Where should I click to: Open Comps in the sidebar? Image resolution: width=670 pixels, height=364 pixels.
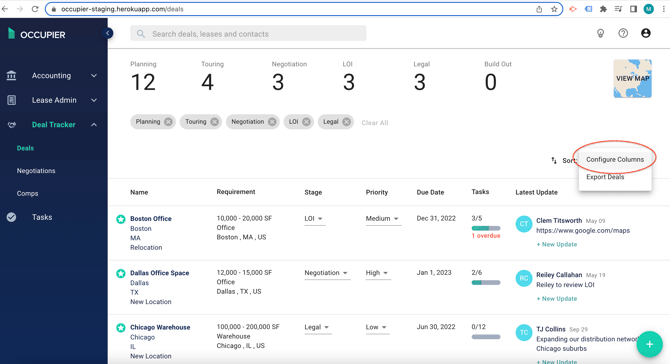coord(27,193)
